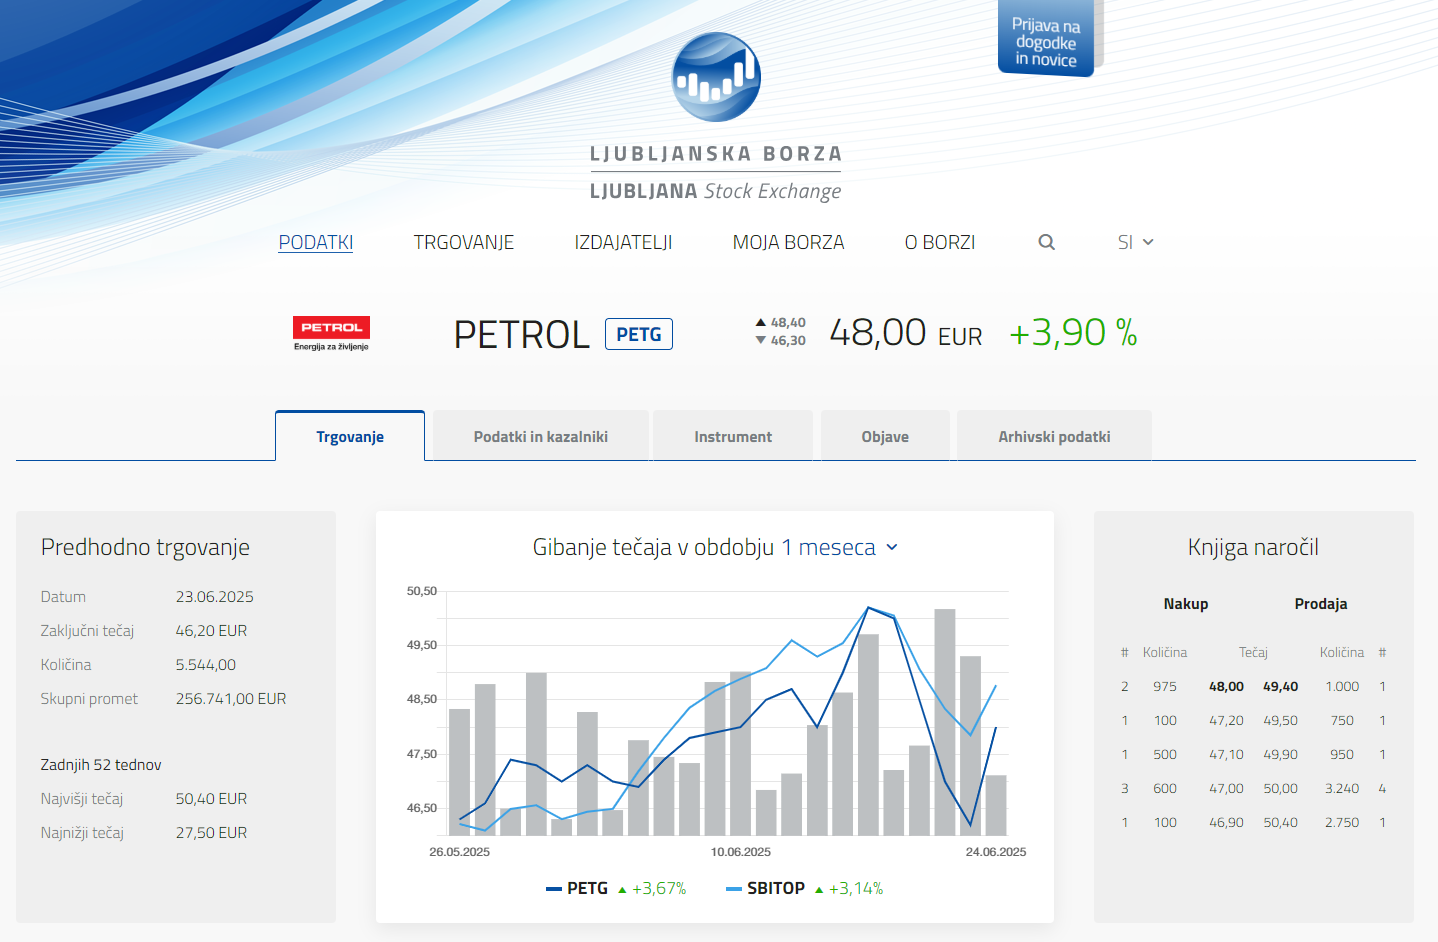
Task: Click the 50,40 EUR 52-week high
Action: 211,798
